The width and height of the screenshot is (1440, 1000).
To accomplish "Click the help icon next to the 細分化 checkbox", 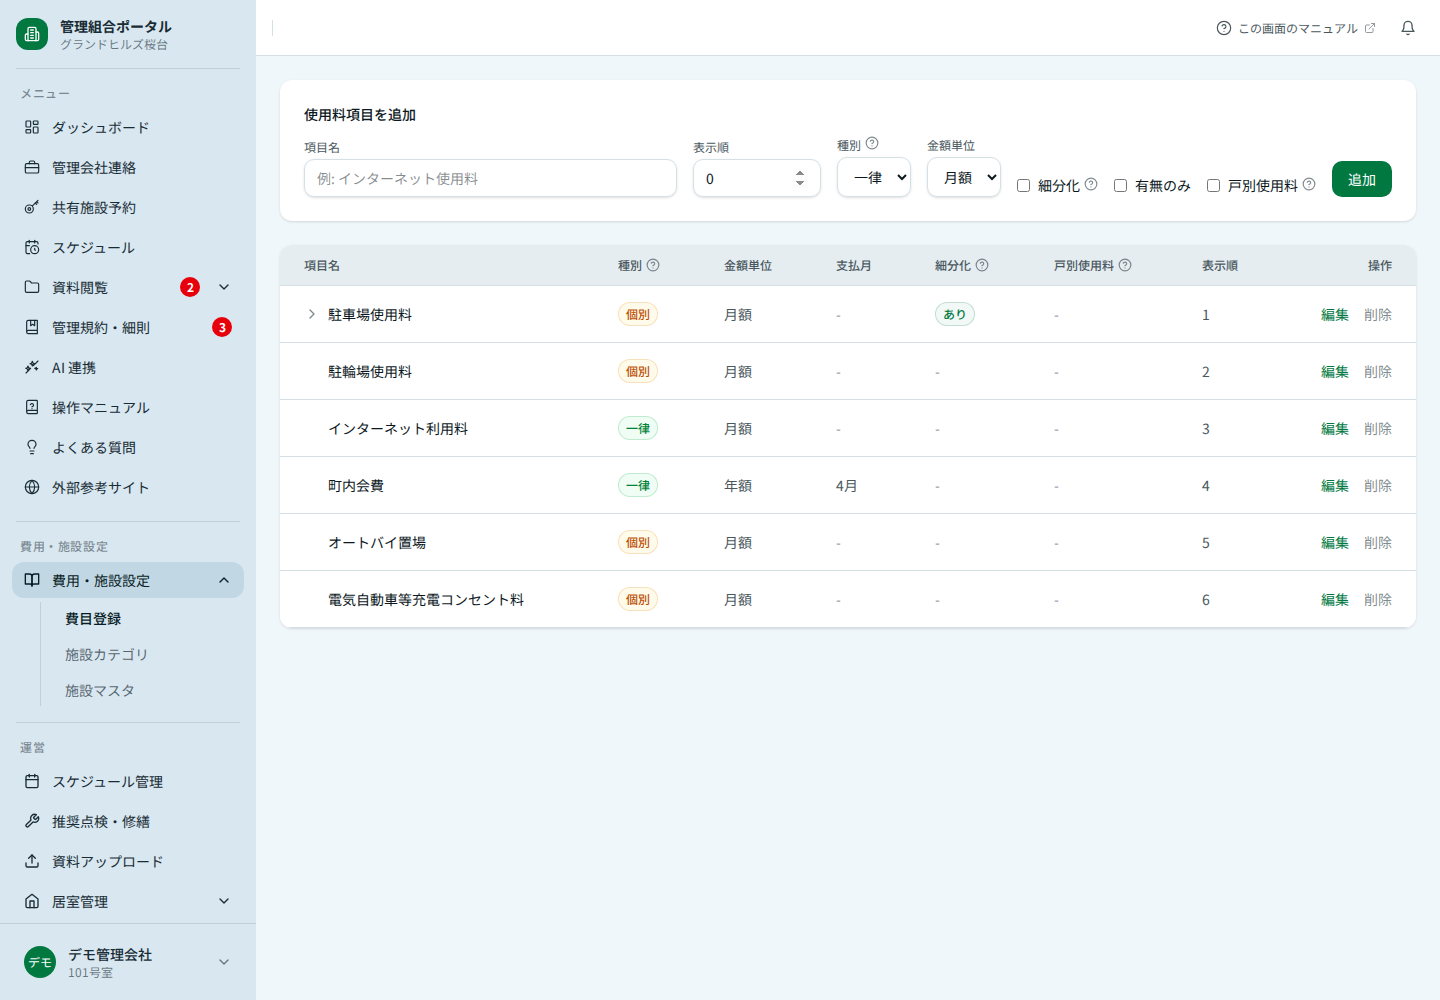I will (1091, 184).
